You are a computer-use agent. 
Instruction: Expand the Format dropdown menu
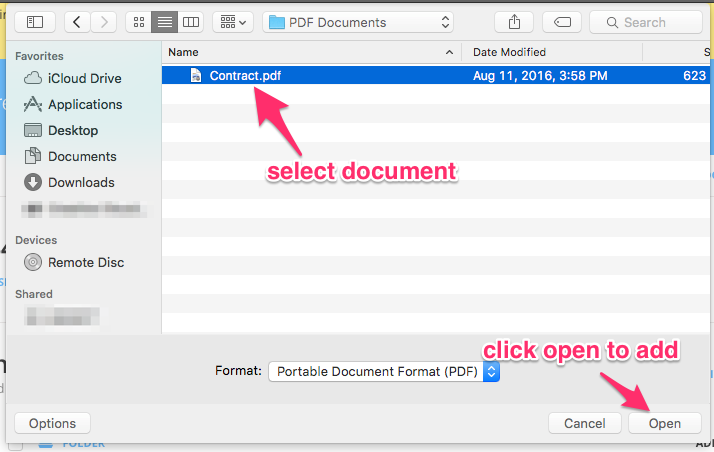click(x=490, y=371)
